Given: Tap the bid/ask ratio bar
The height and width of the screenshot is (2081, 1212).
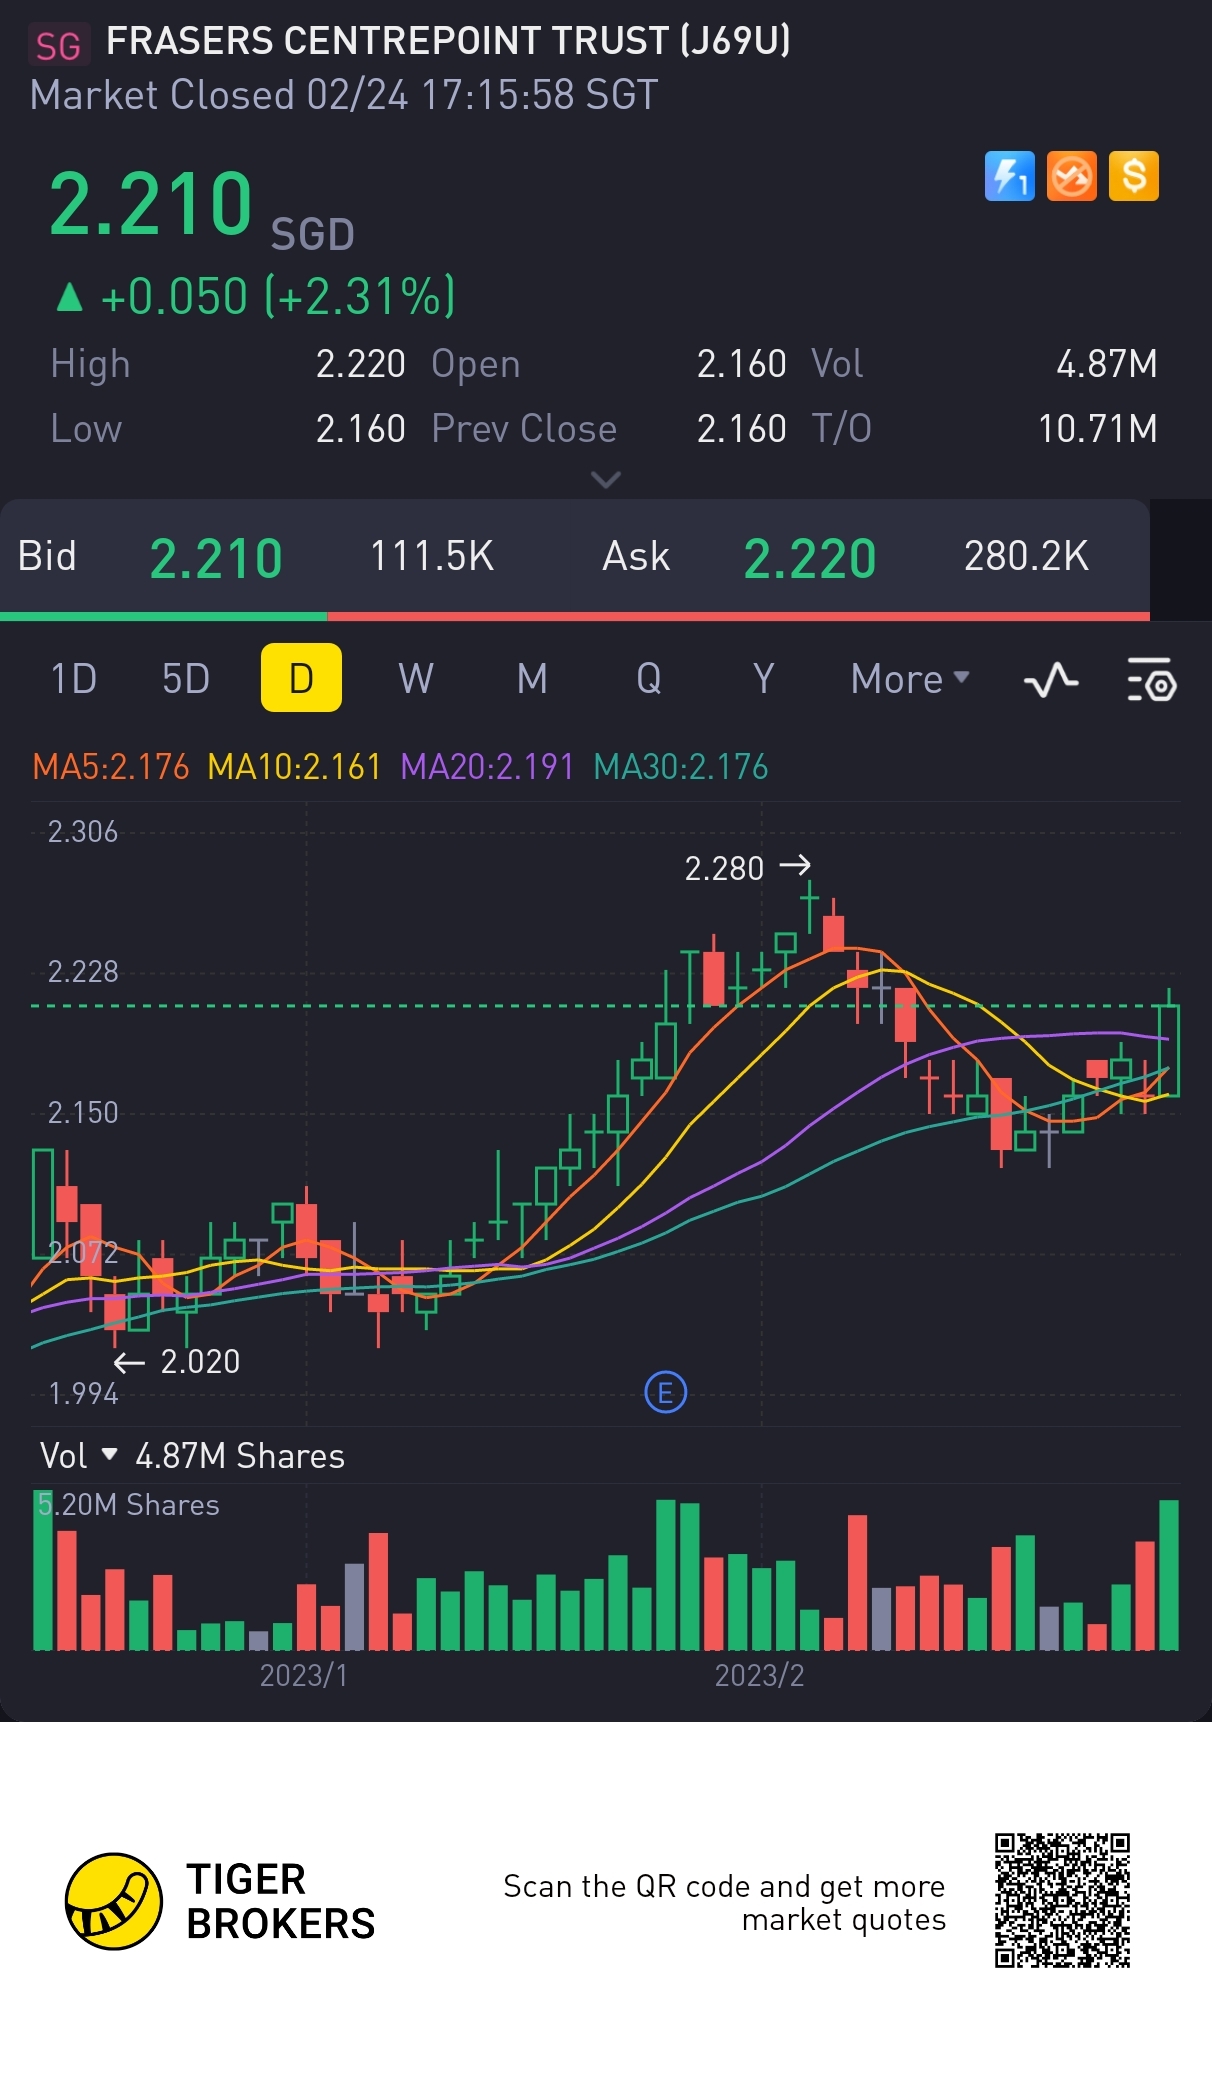Looking at the screenshot, I should pyautogui.click(x=575, y=616).
